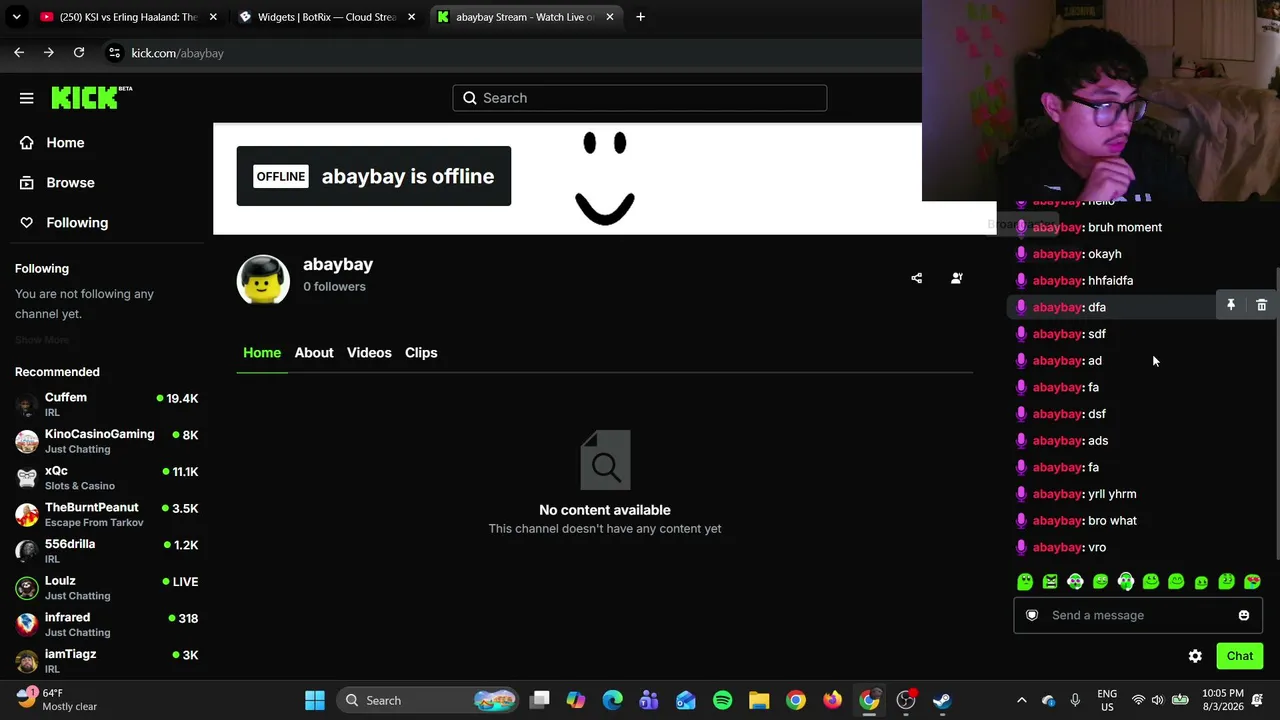Go forward in browser history

click(49, 53)
